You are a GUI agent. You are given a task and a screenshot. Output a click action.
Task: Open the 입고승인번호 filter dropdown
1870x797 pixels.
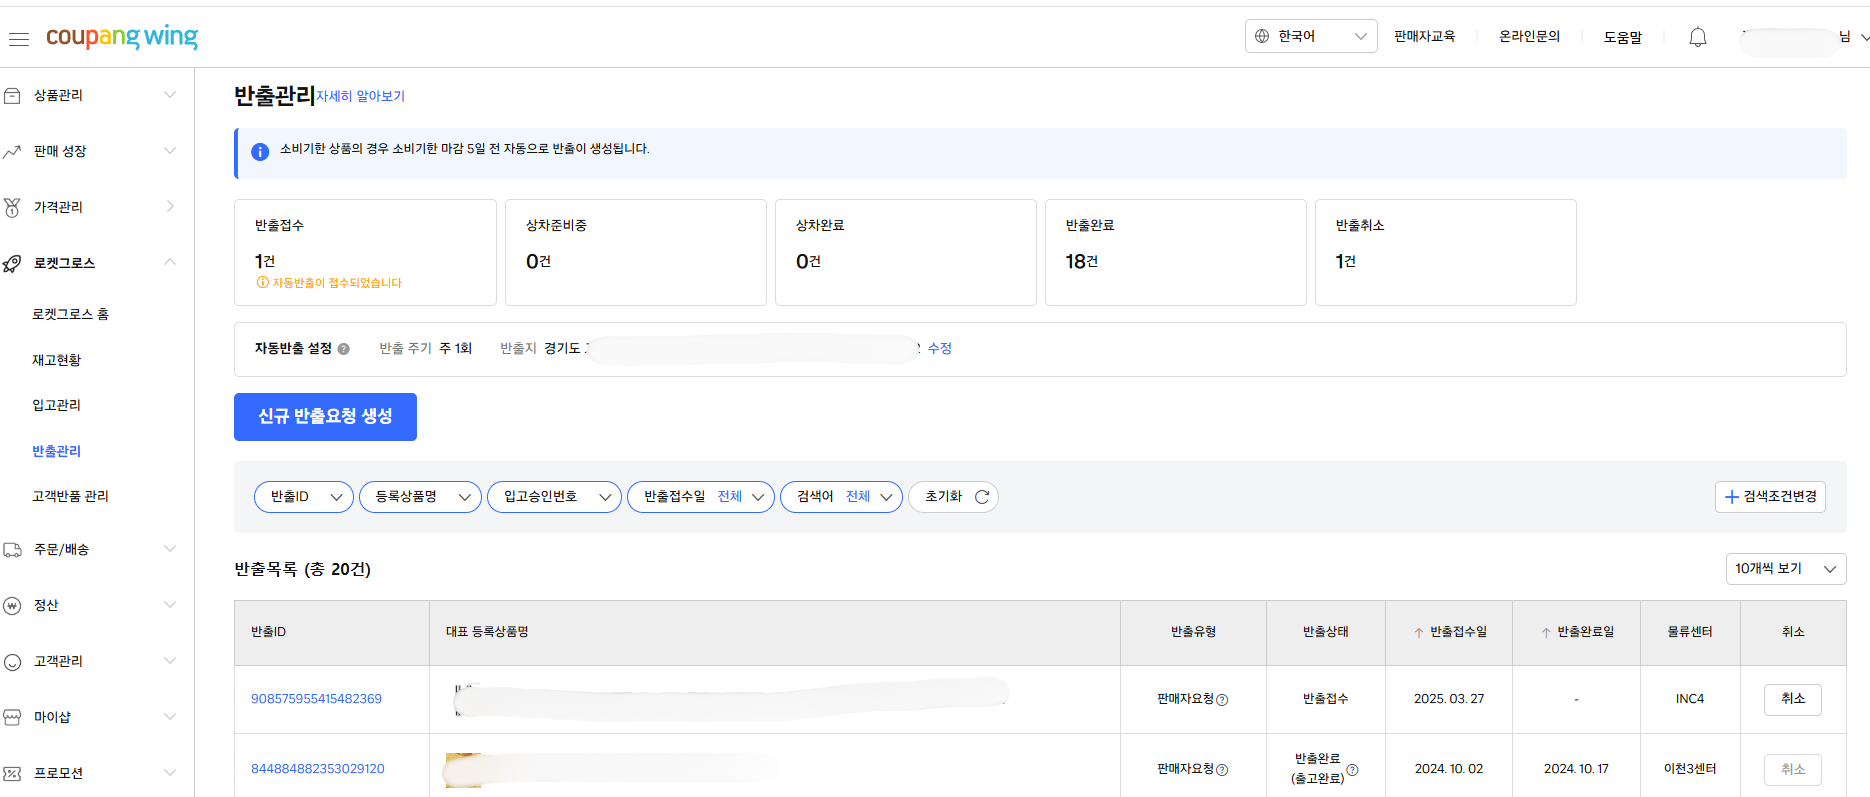click(554, 497)
